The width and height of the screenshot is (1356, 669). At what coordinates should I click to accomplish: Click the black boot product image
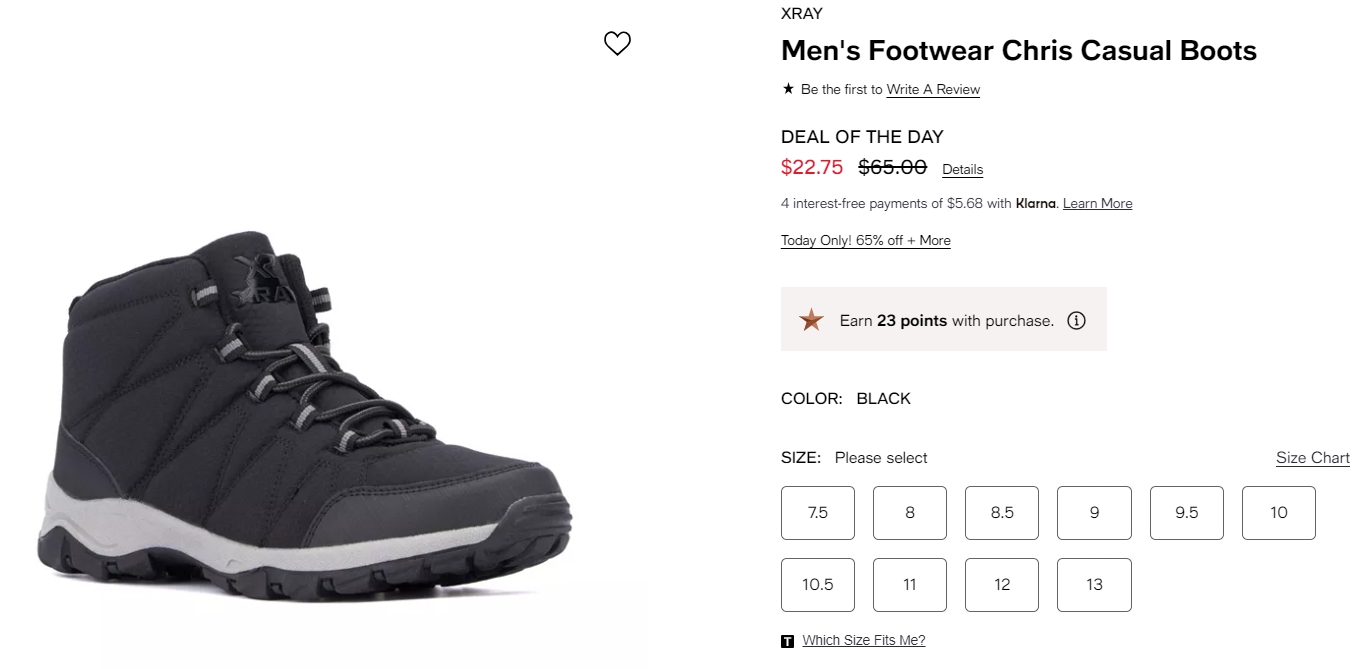(305, 416)
